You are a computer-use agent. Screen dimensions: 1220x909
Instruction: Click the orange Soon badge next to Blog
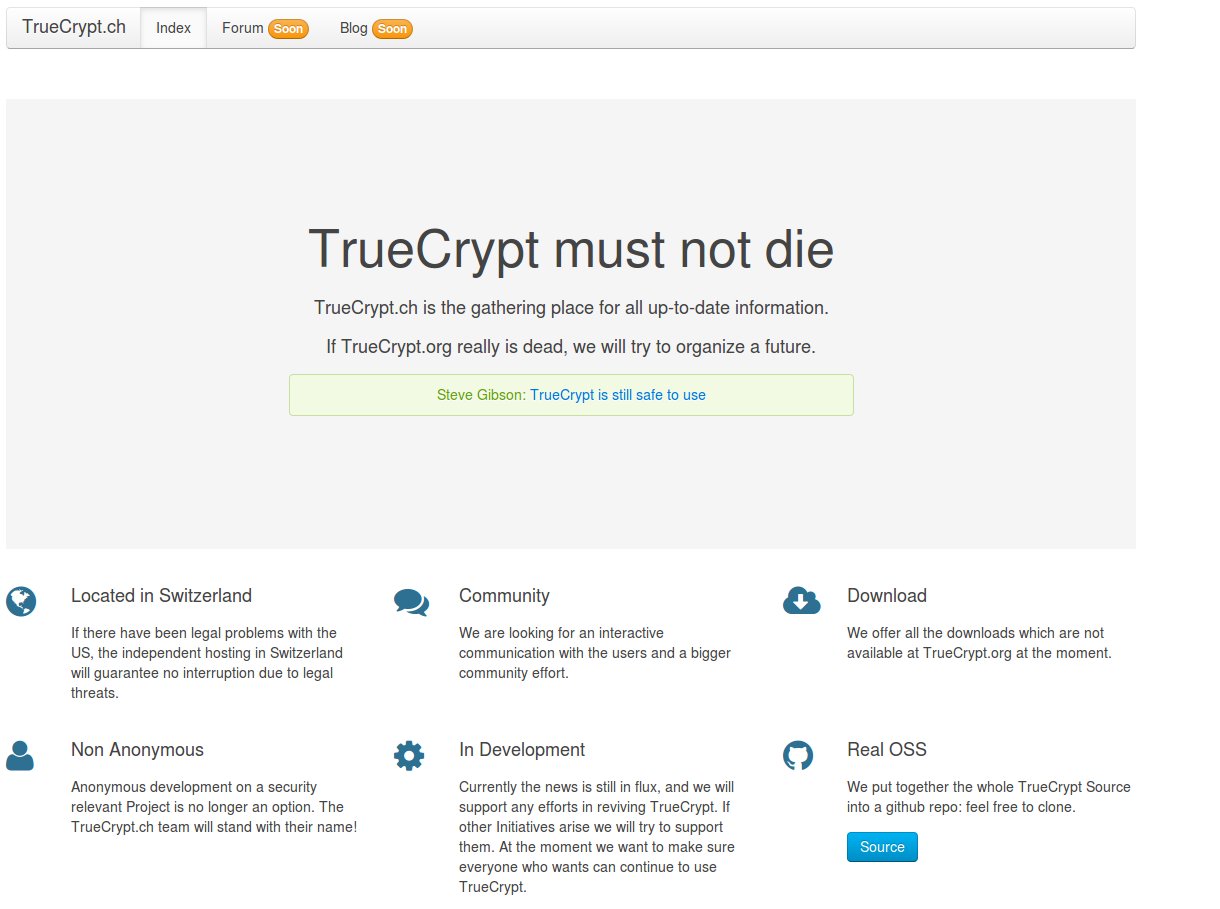tap(392, 29)
